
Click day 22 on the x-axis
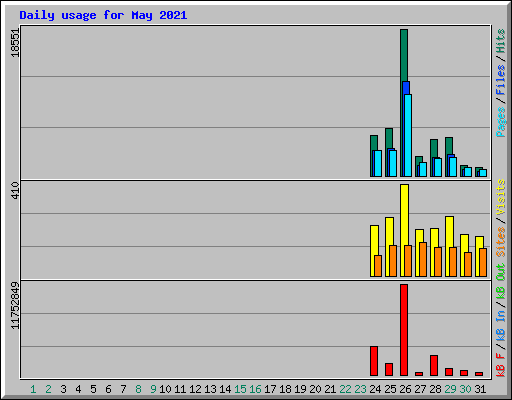pyautogui.click(x=345, y=389)
